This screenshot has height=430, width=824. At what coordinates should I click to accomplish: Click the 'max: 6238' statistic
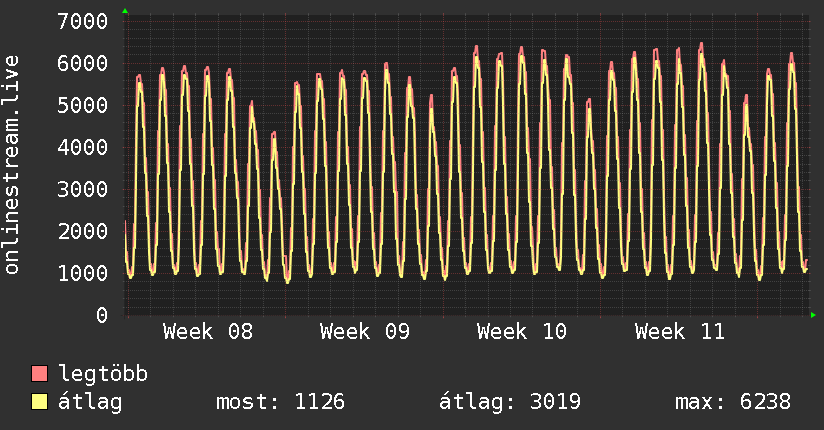[733, 402]
